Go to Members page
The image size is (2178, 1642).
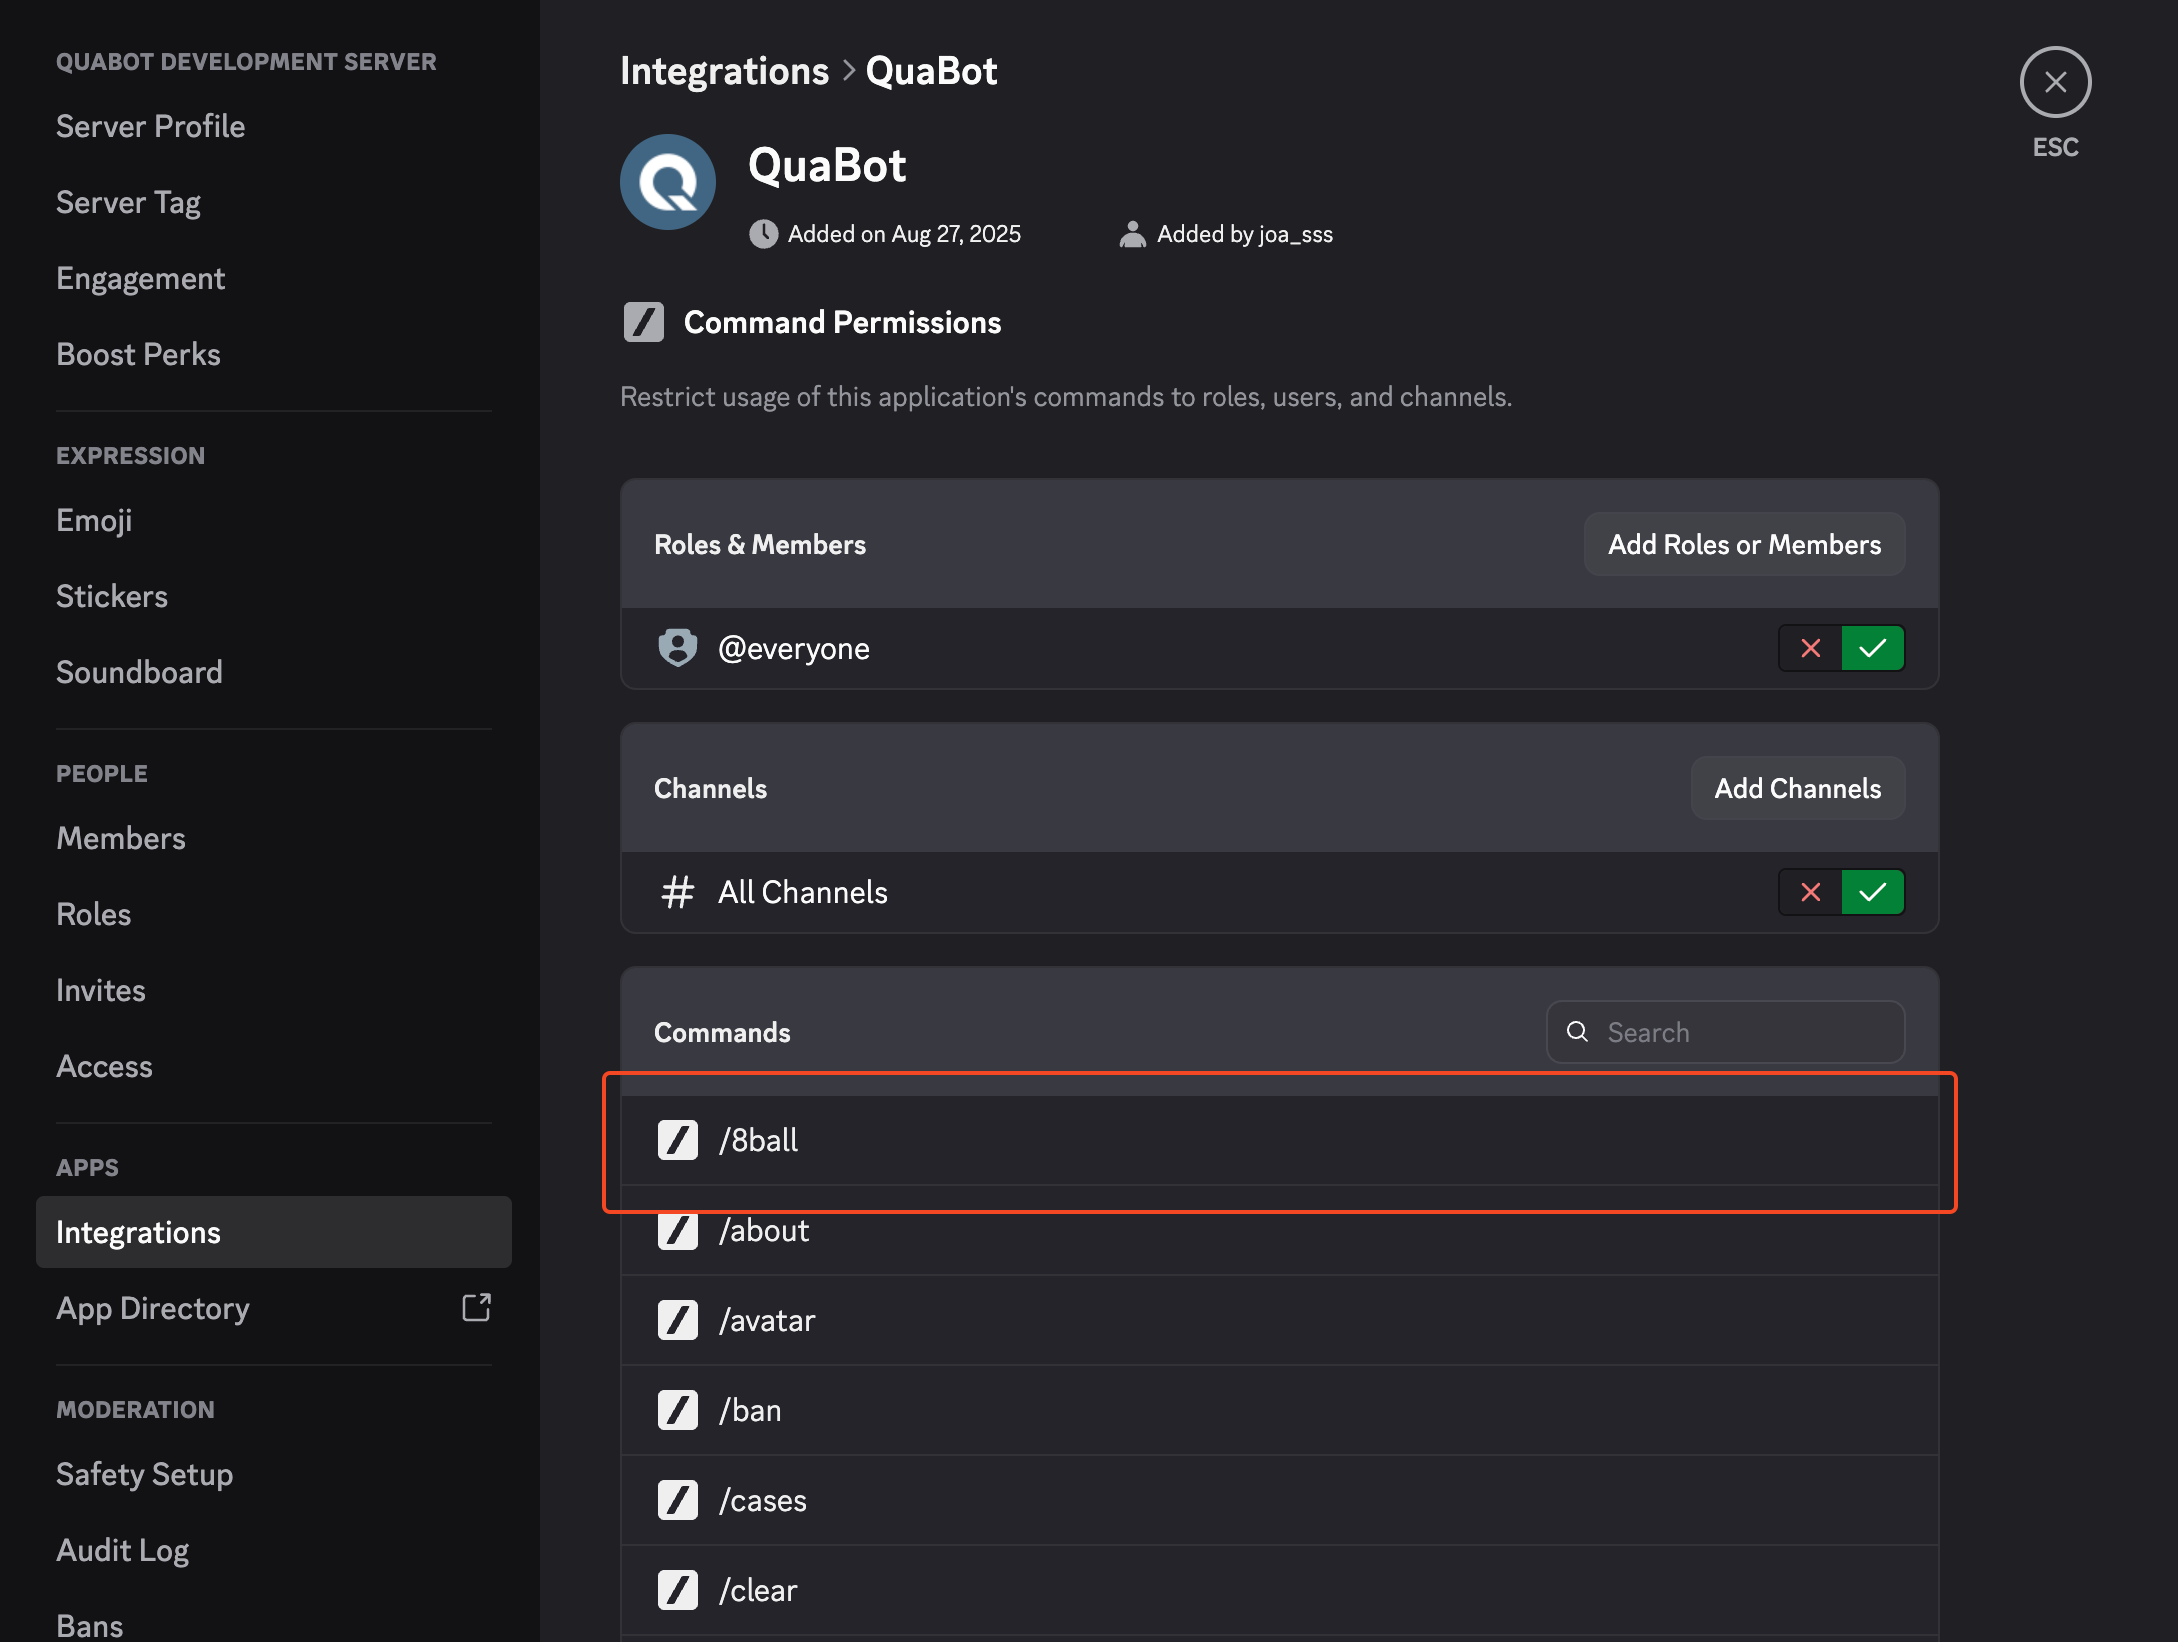click(x=273, y=838)
